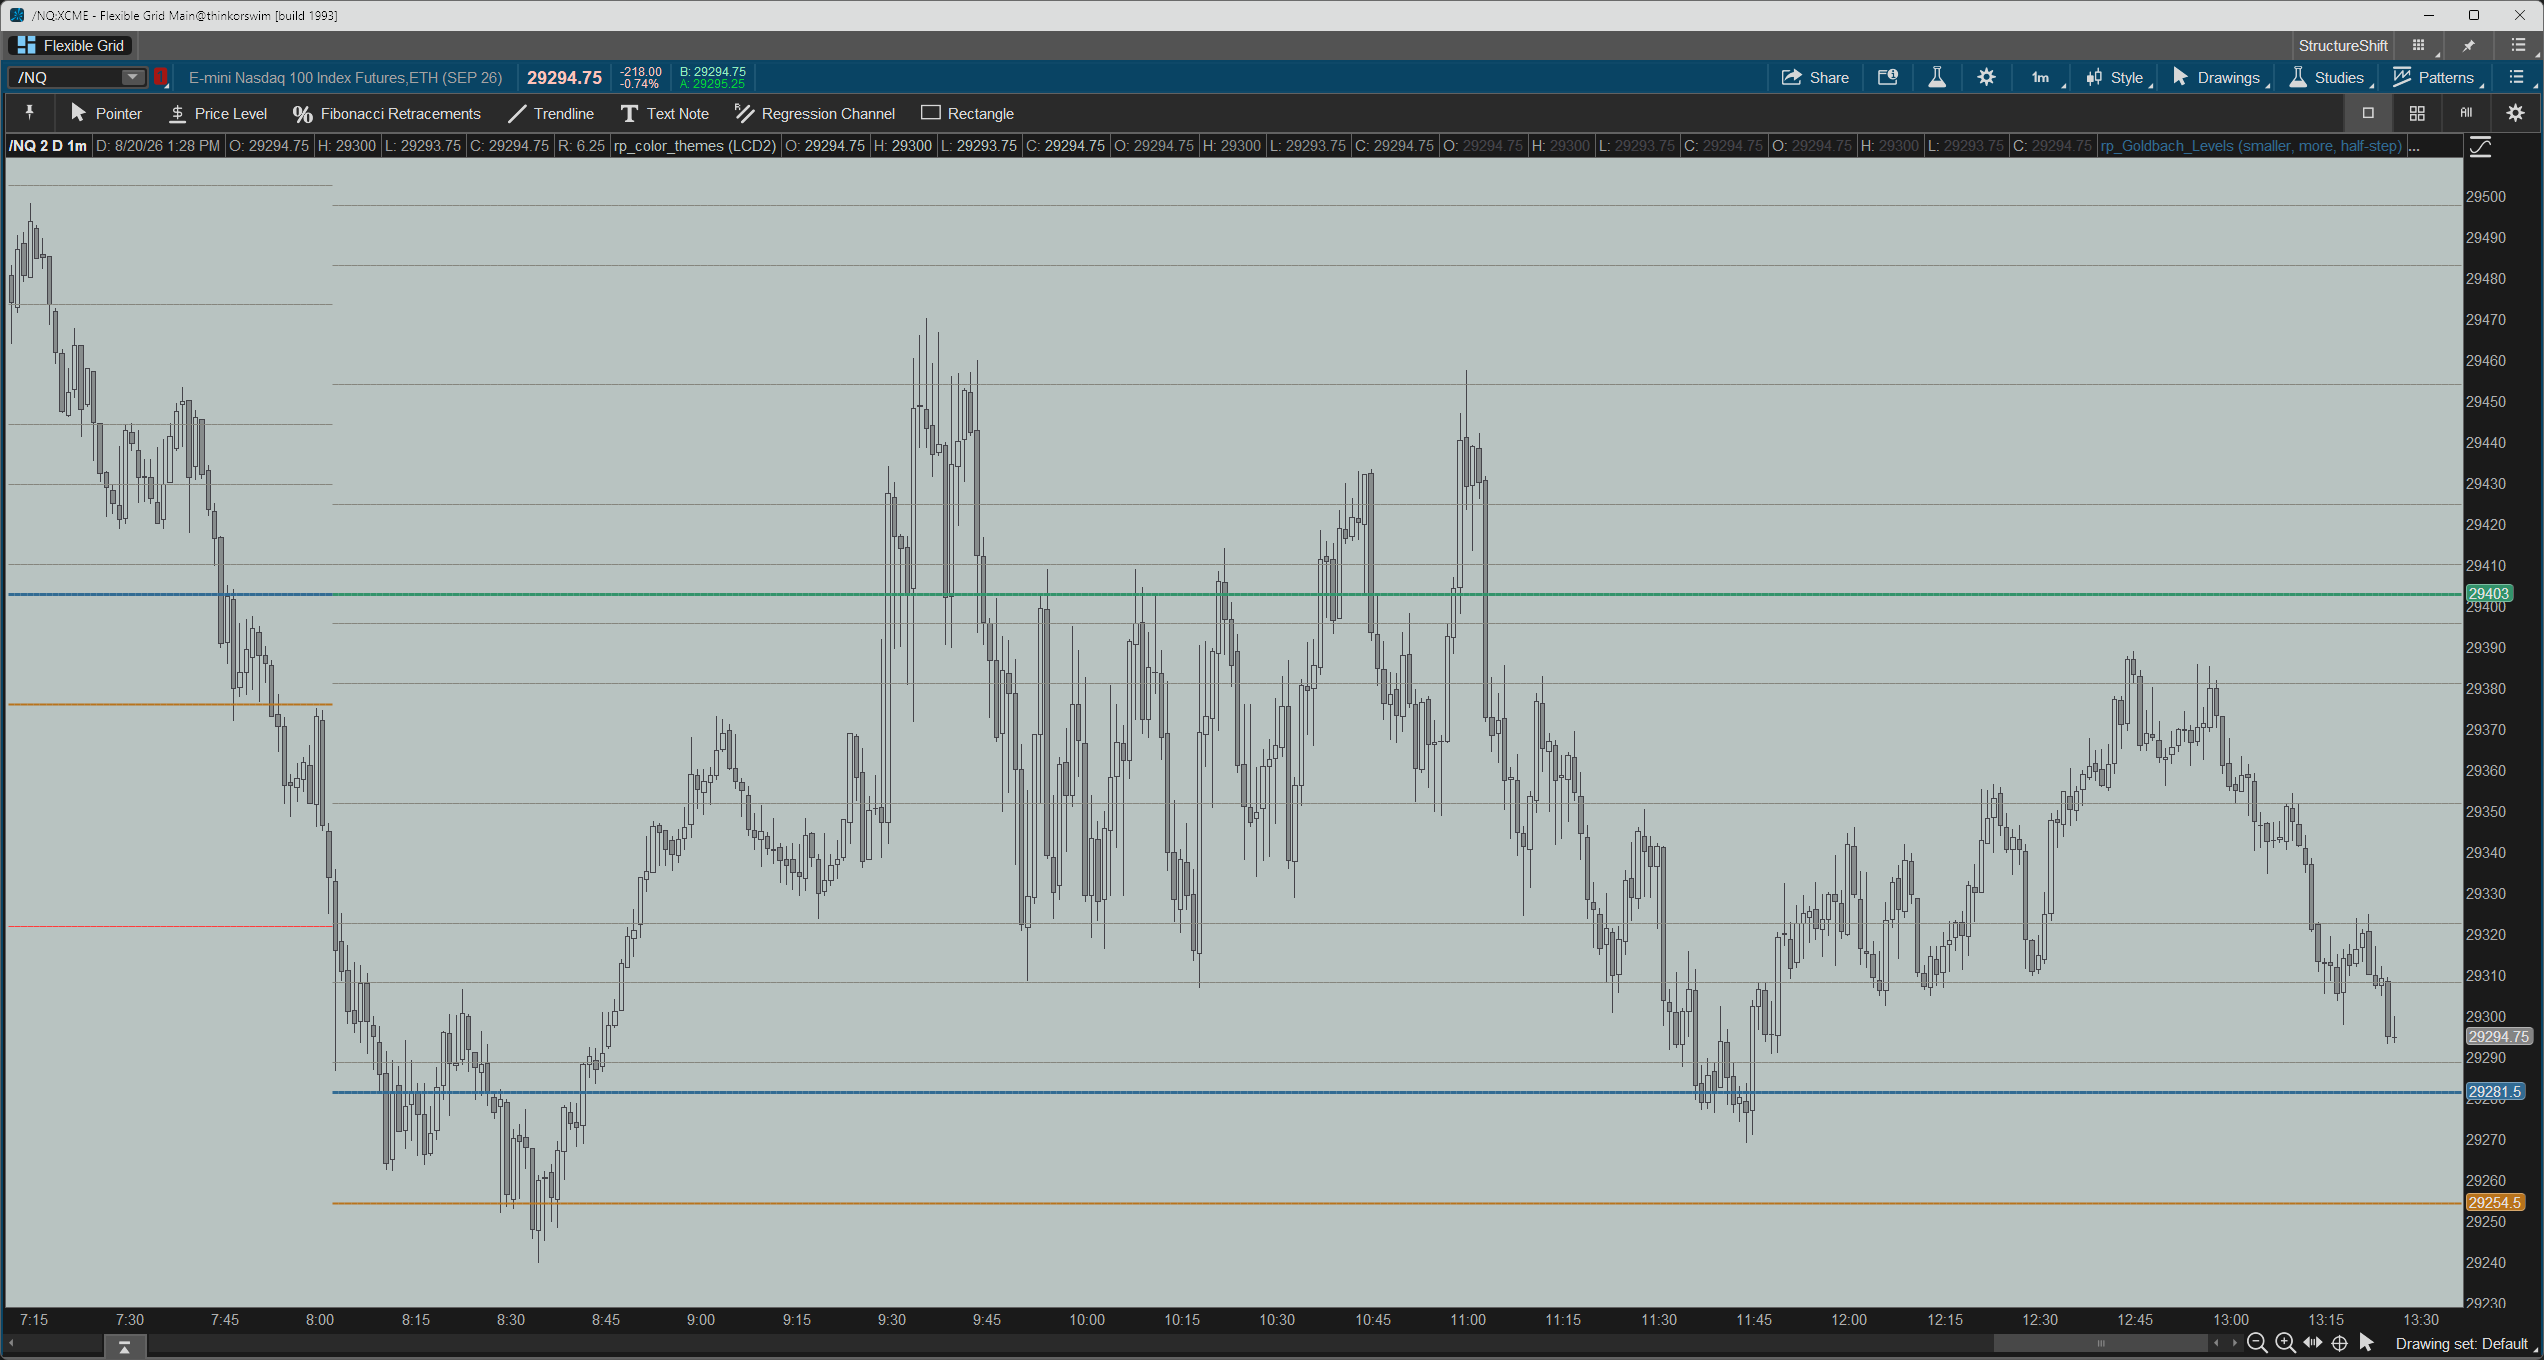This screenshot has width=2544, height=1360.
Task: Select the Rectangle drawing tool
Action: (967, 114)
